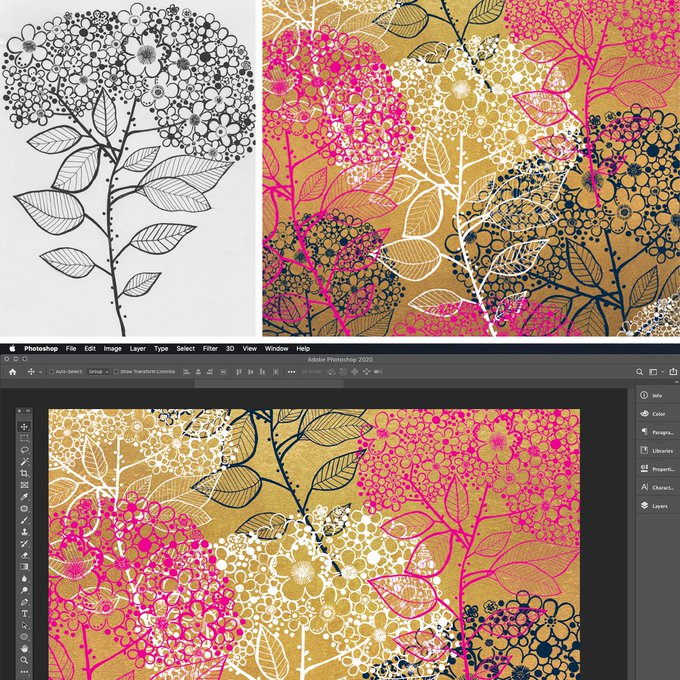Viewport: 680px width, 680px height.
Task: Select the Ellipse shape tool
Action: point(24,637)
